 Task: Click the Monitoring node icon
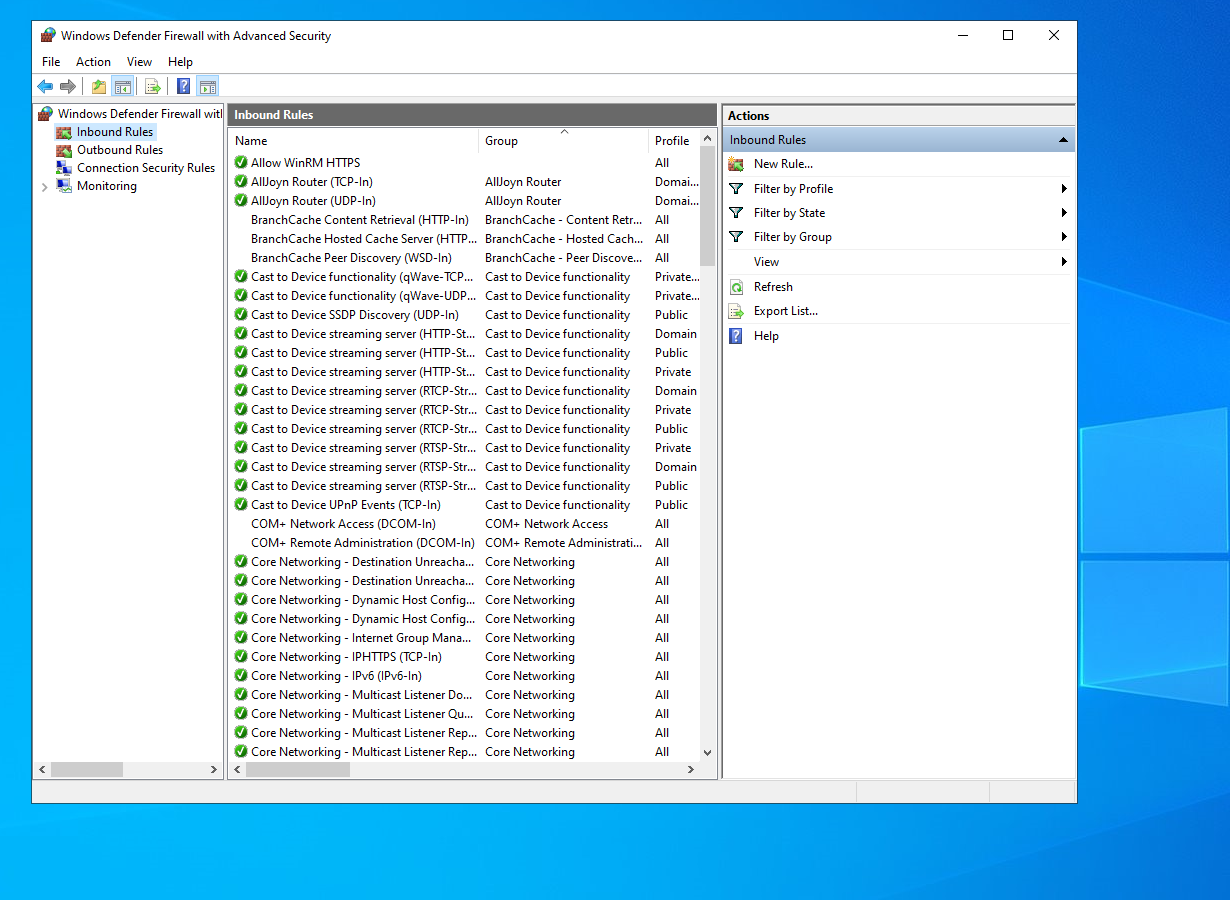tap(64, 186)
